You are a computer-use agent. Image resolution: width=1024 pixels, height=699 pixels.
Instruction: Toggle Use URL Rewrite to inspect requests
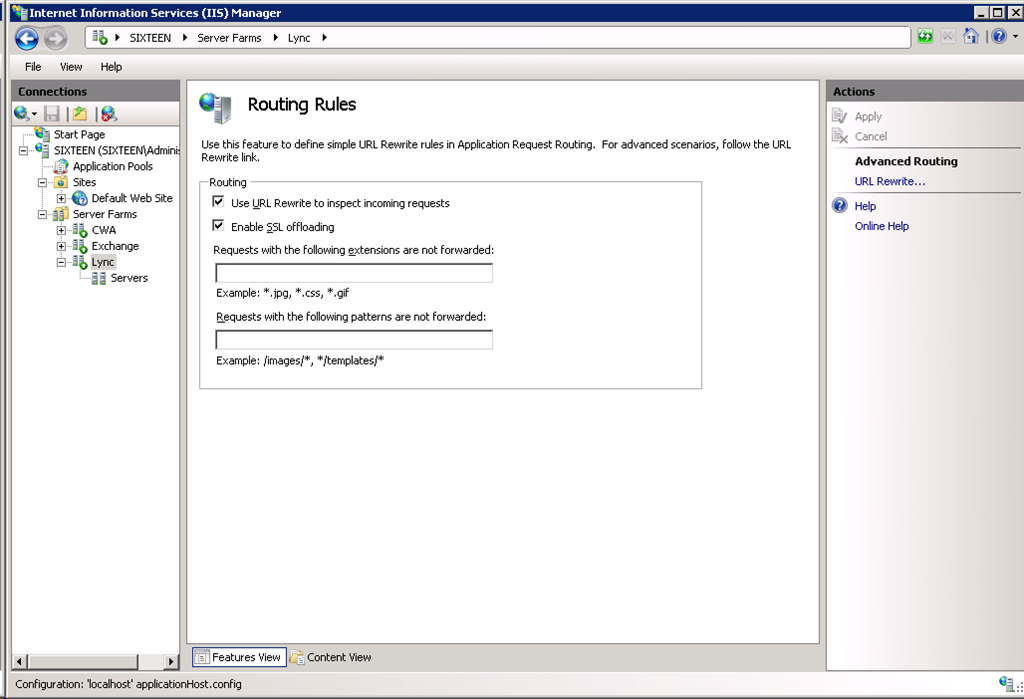[218, 202]
